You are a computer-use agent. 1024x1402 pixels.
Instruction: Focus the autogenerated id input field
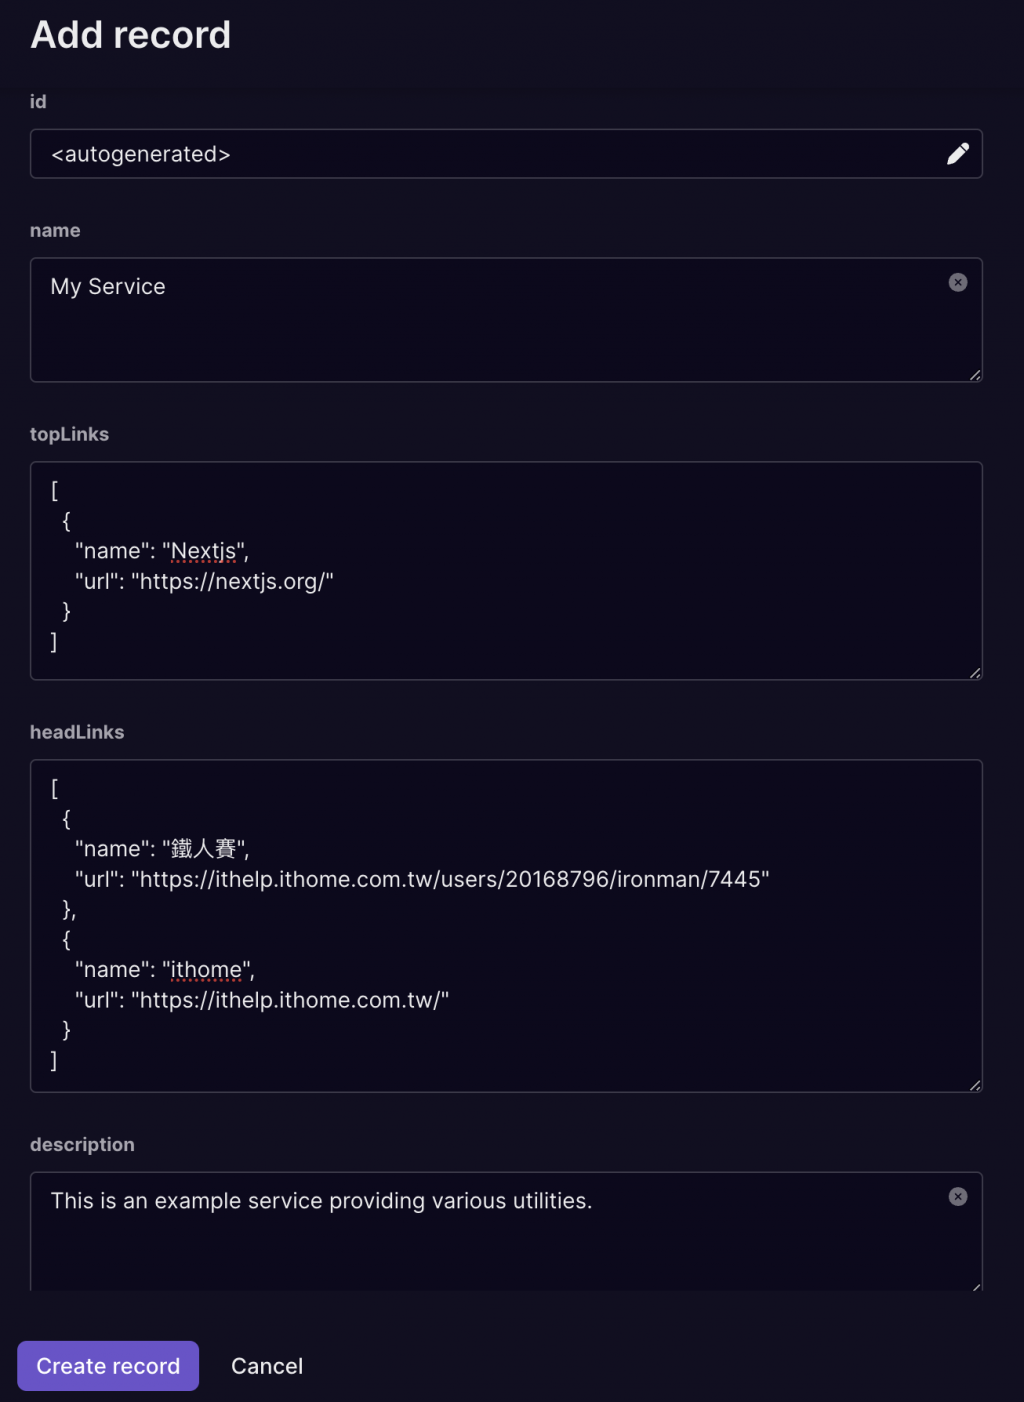pos(480,154)
